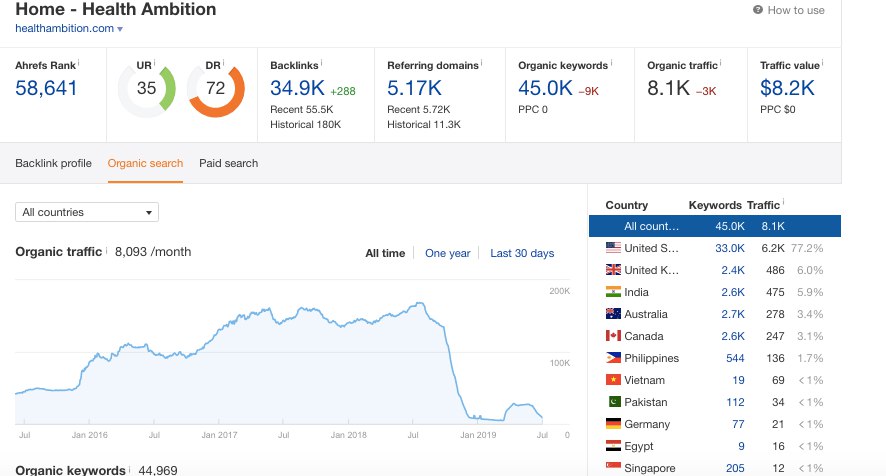This screenshot has width=886, height=476.
Task: Click the Australia flag icon
Action: (613, 314)
